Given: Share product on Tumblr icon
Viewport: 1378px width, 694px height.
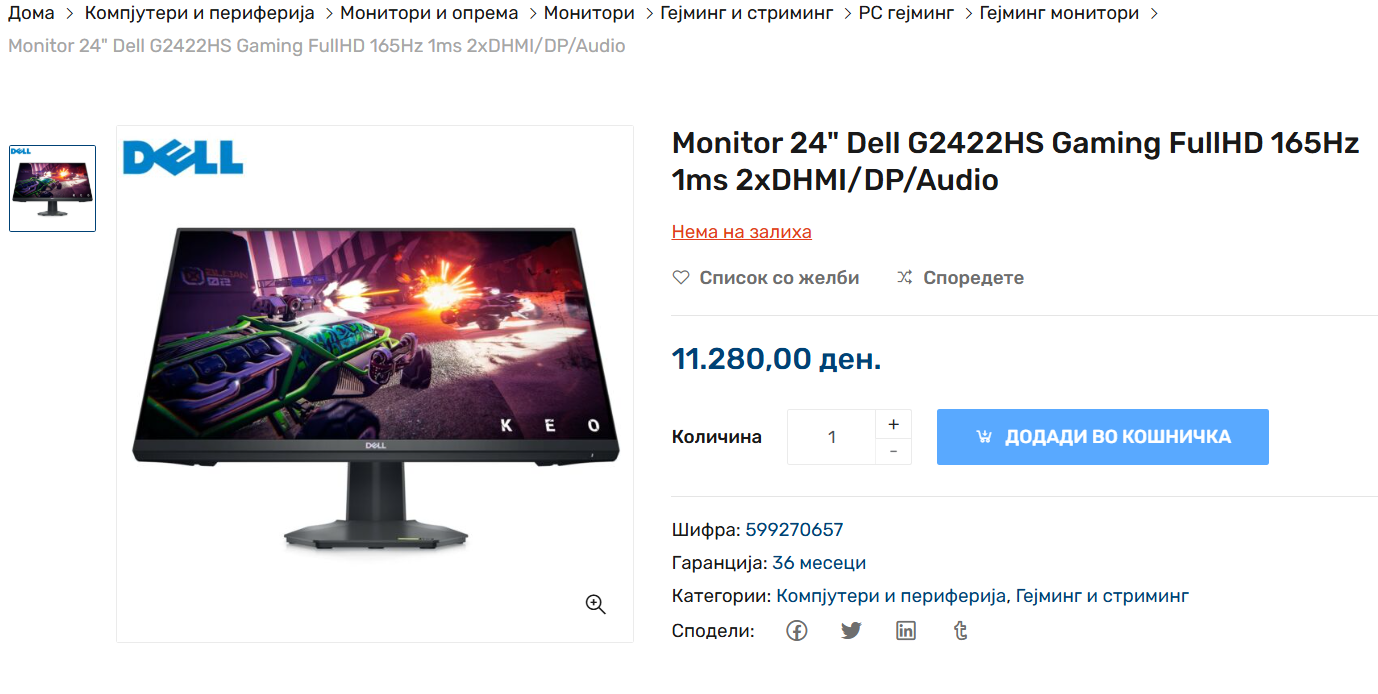Looking at the screenshot, I should pyautogui.click(x=961, y=631).
